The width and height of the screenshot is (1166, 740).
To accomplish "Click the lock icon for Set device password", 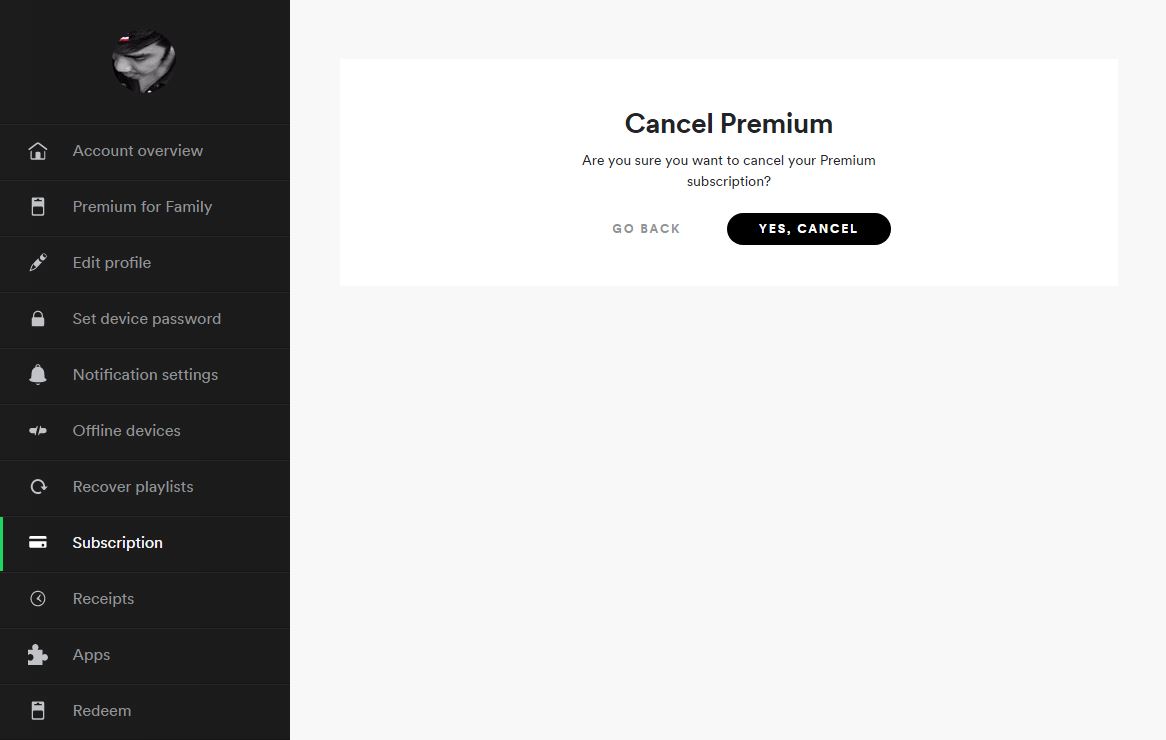I will coord(38,318).
